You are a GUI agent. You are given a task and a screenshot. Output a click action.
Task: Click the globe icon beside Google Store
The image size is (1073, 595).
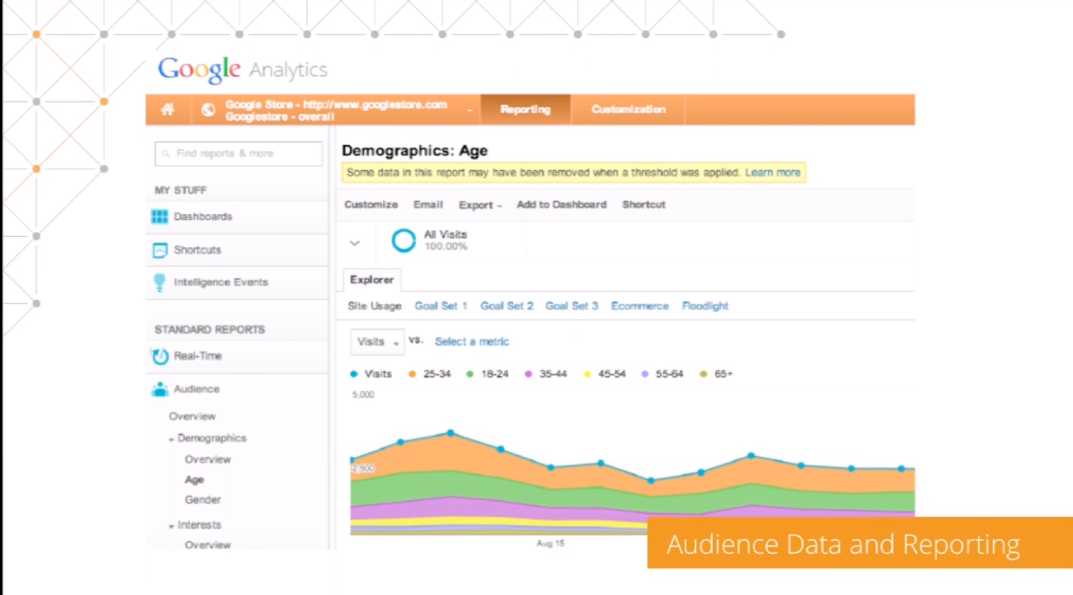coord(208,110)
